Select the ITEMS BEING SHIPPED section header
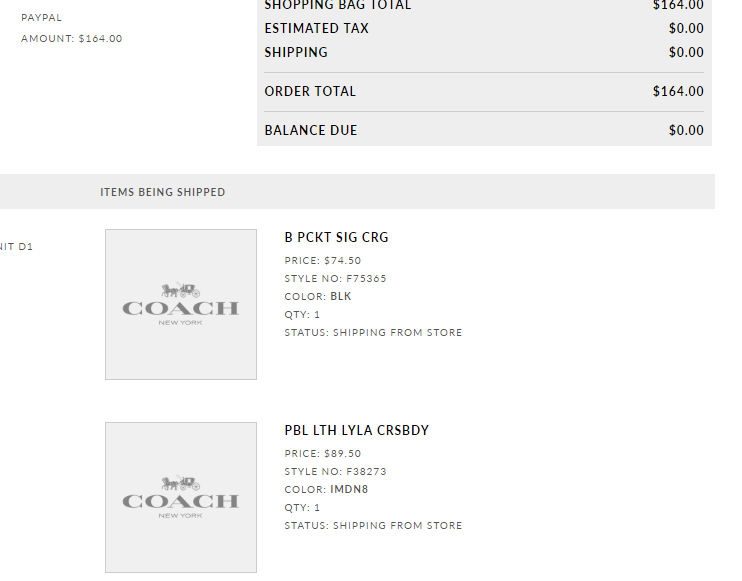 click(x=163, y=192)
